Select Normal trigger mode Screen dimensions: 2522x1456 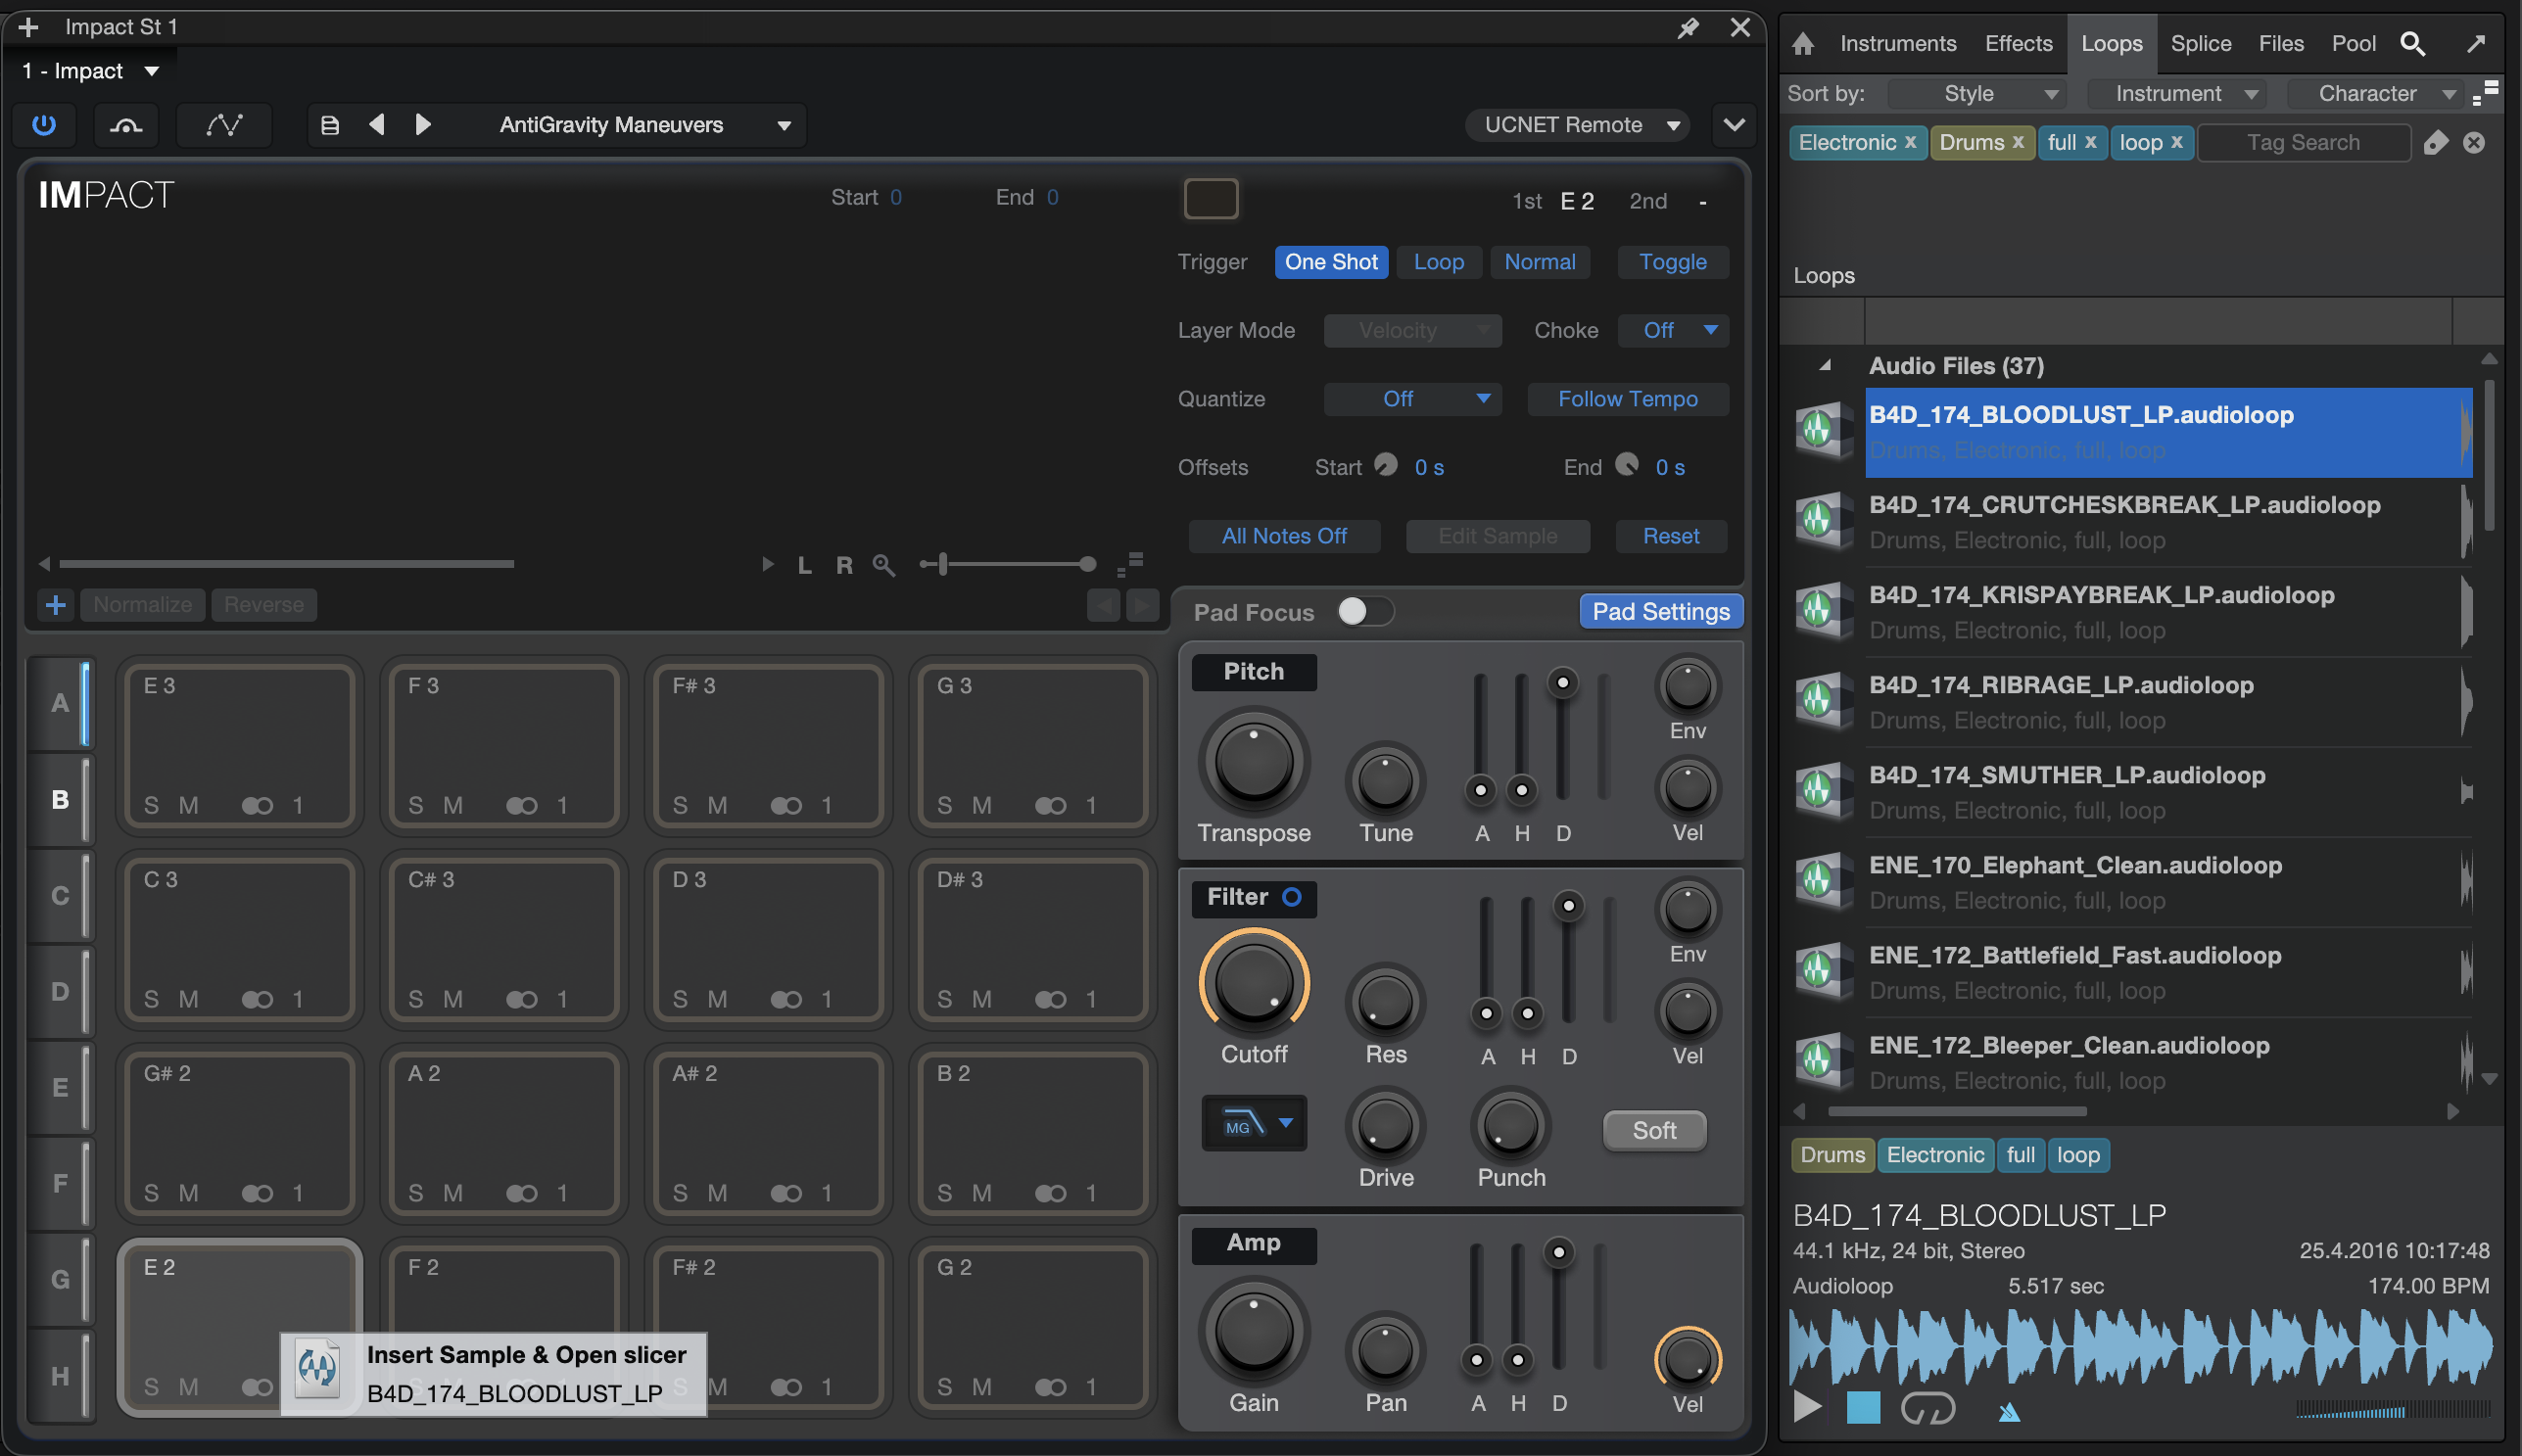point(1539,262)
